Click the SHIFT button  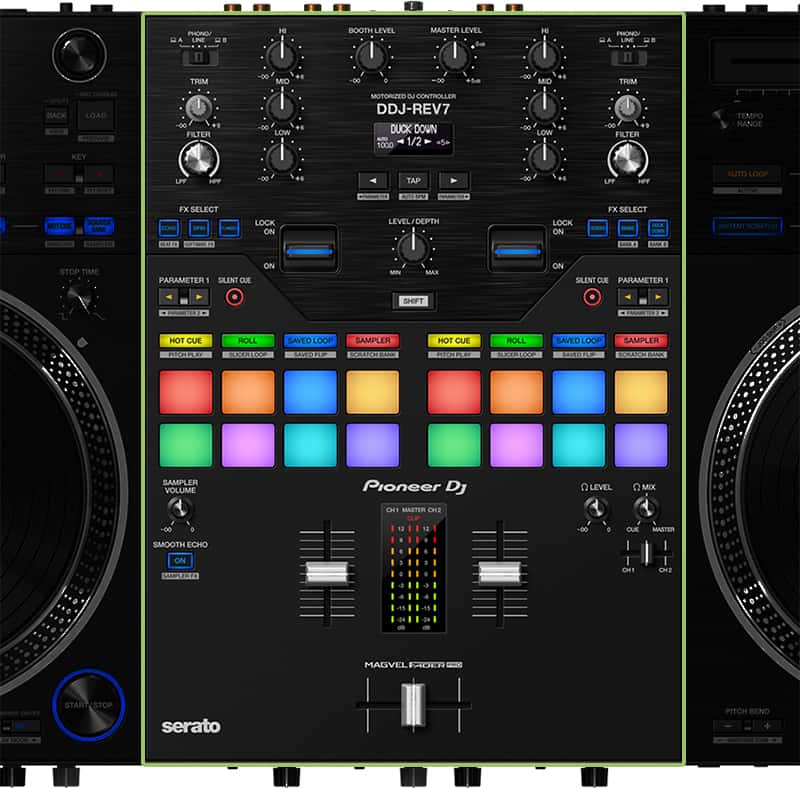pos(413,301)
